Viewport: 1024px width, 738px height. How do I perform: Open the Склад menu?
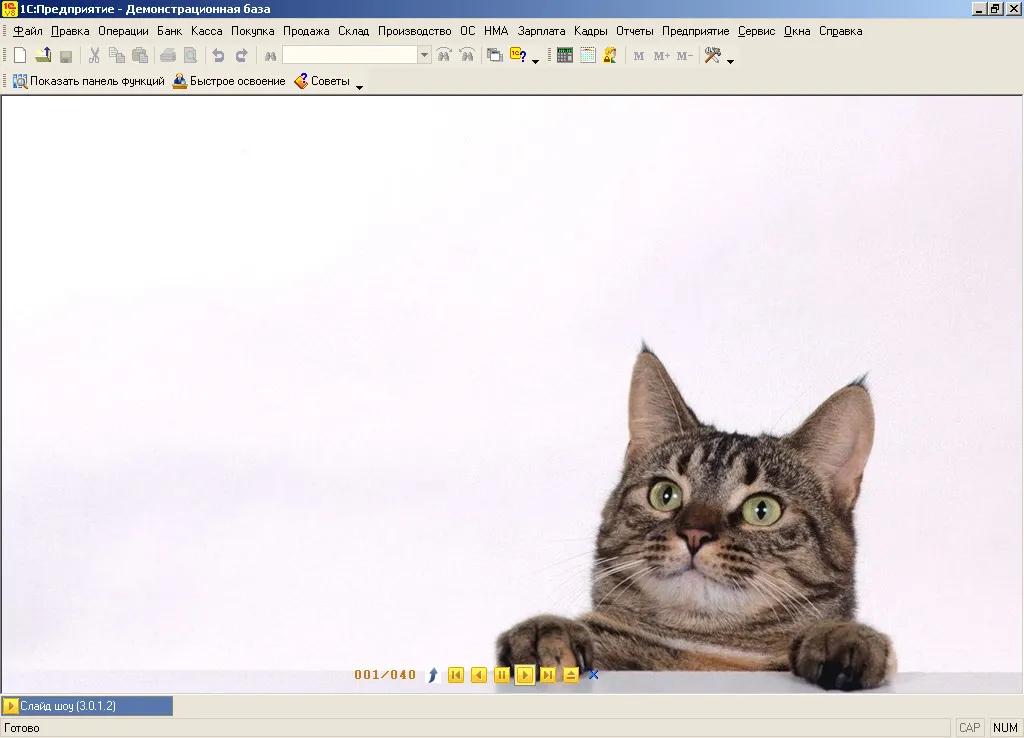(353, 31)
